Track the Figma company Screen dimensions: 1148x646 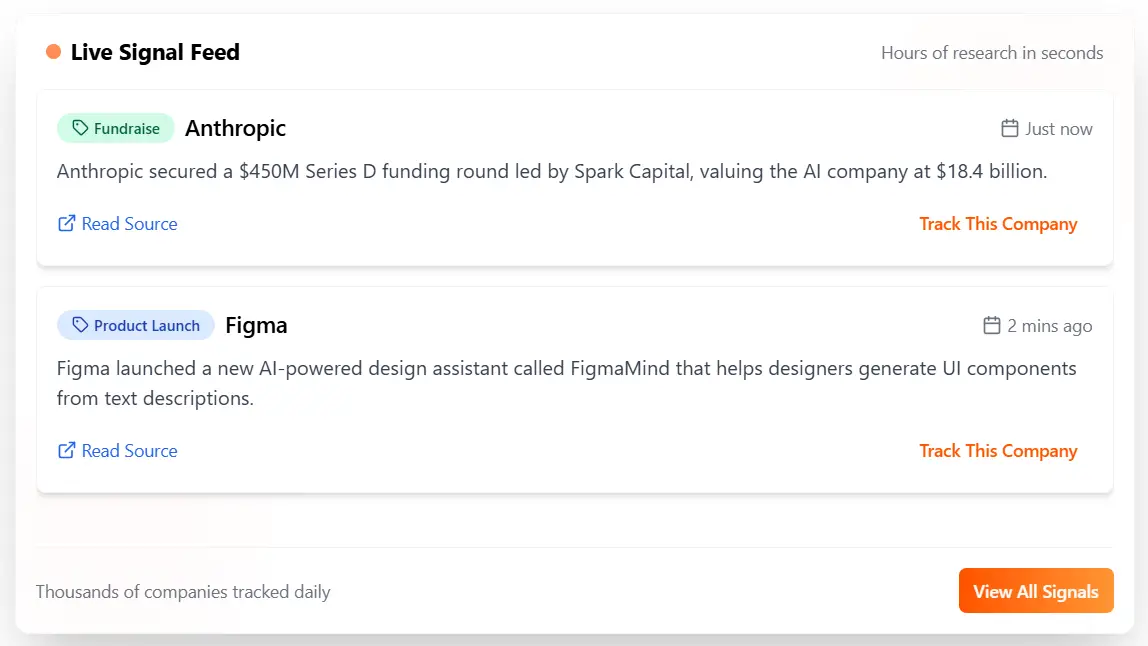tap(998, 451)
